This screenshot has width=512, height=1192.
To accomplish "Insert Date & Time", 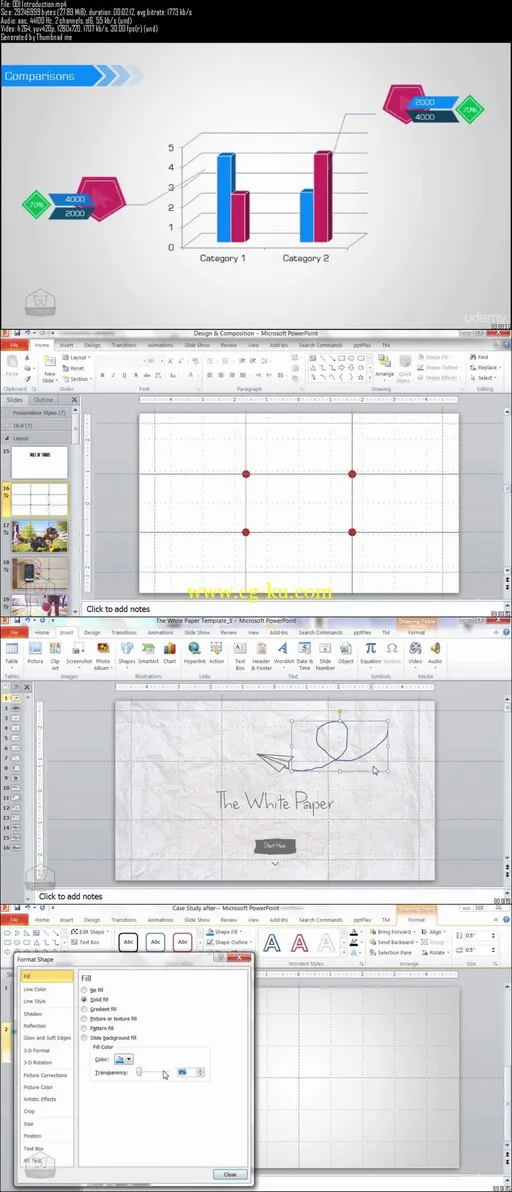I will pyautogui.click(x=305, y=655).
